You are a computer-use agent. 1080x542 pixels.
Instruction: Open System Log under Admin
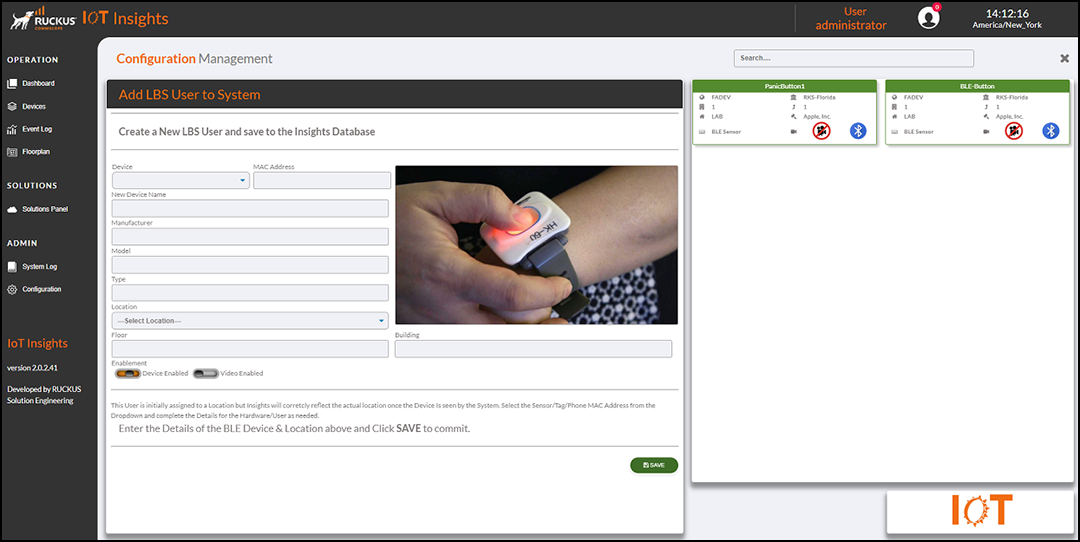[32, 267]
